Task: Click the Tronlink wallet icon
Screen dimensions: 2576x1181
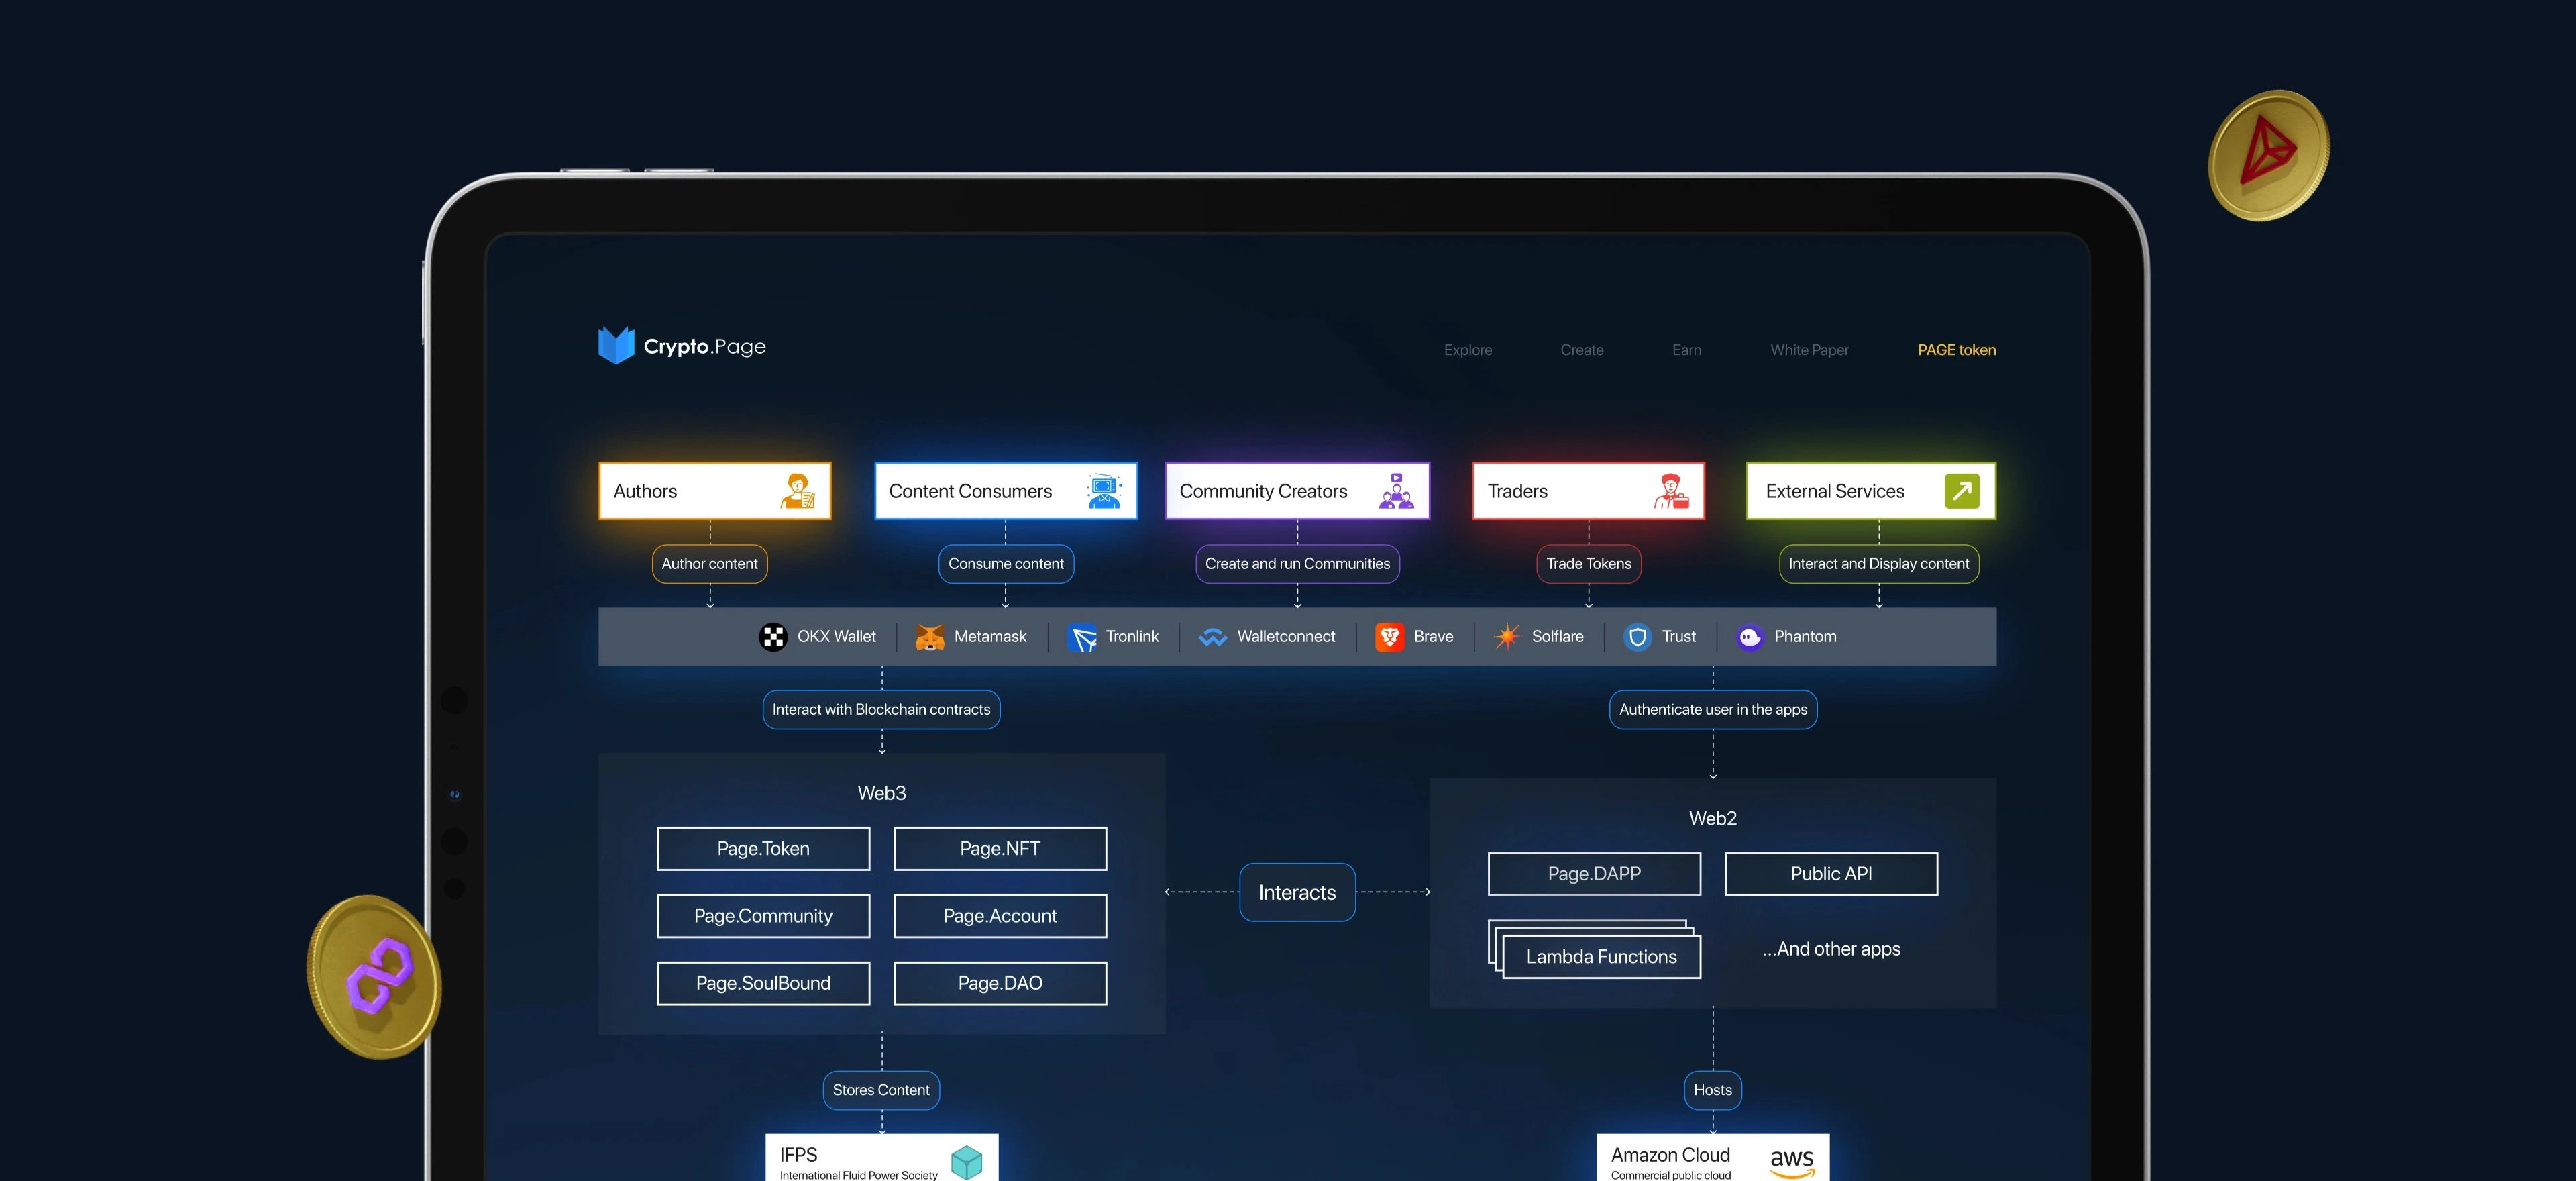Action: 1082,637
